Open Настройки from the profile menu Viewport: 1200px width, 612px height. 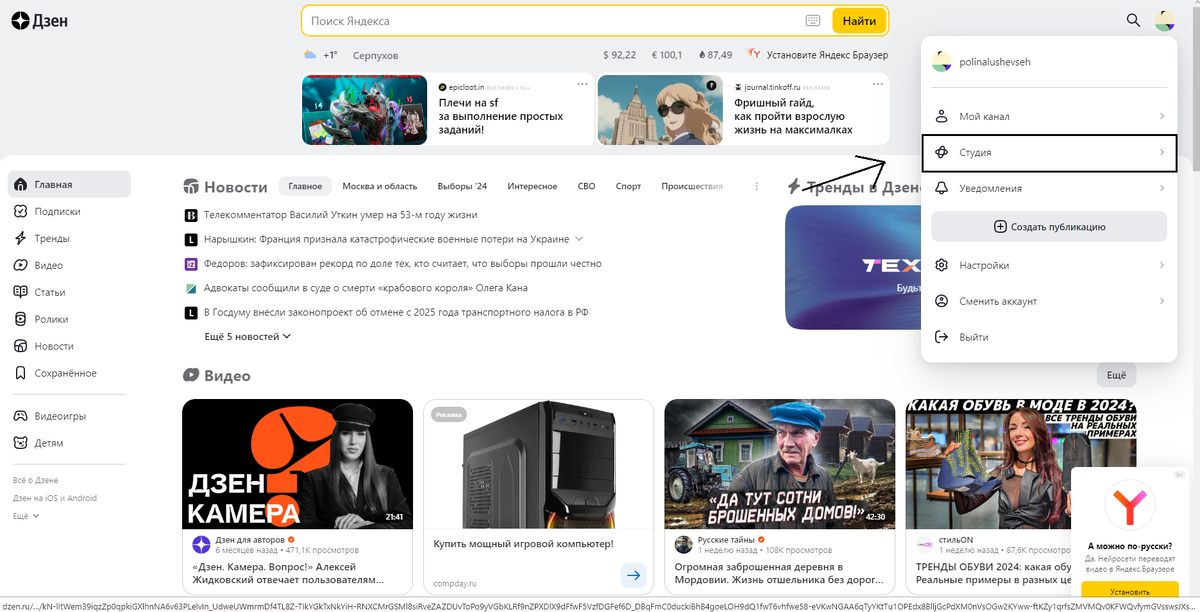1049,265
